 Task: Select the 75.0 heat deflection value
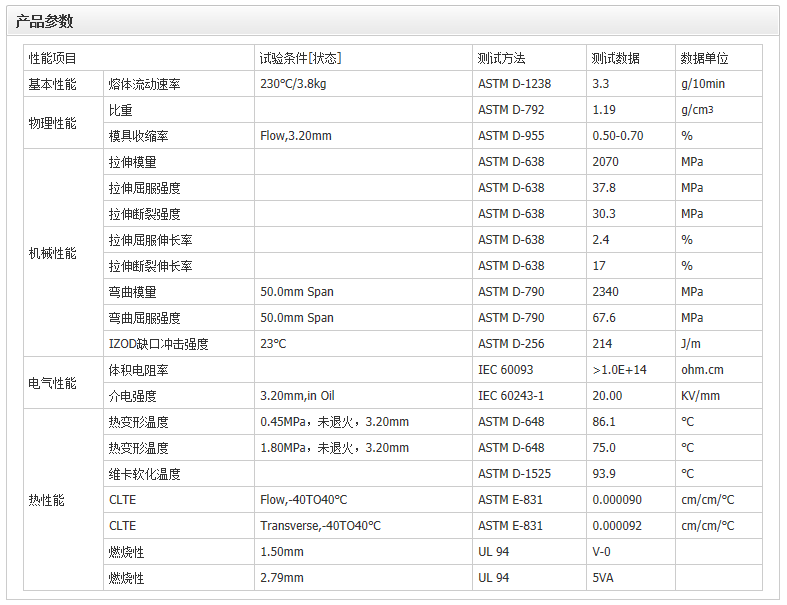(604, 448)
